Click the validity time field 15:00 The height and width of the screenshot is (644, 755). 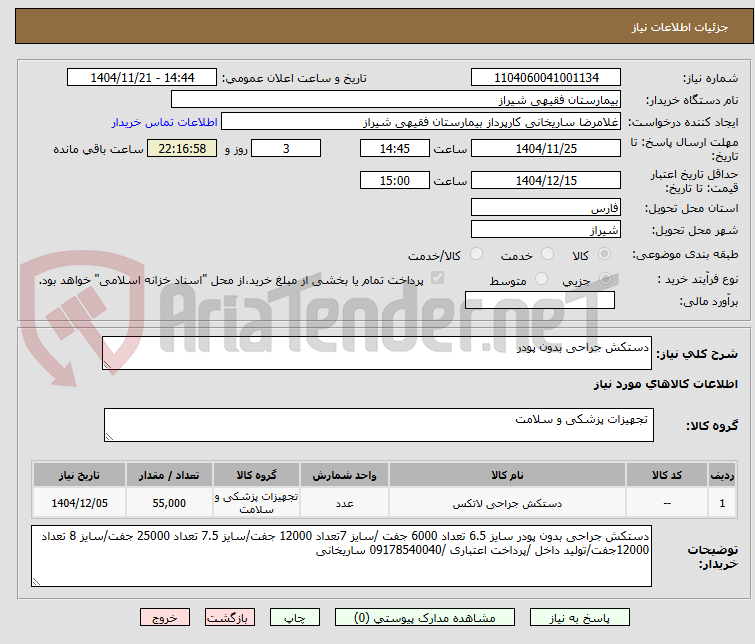coord(394,180)
